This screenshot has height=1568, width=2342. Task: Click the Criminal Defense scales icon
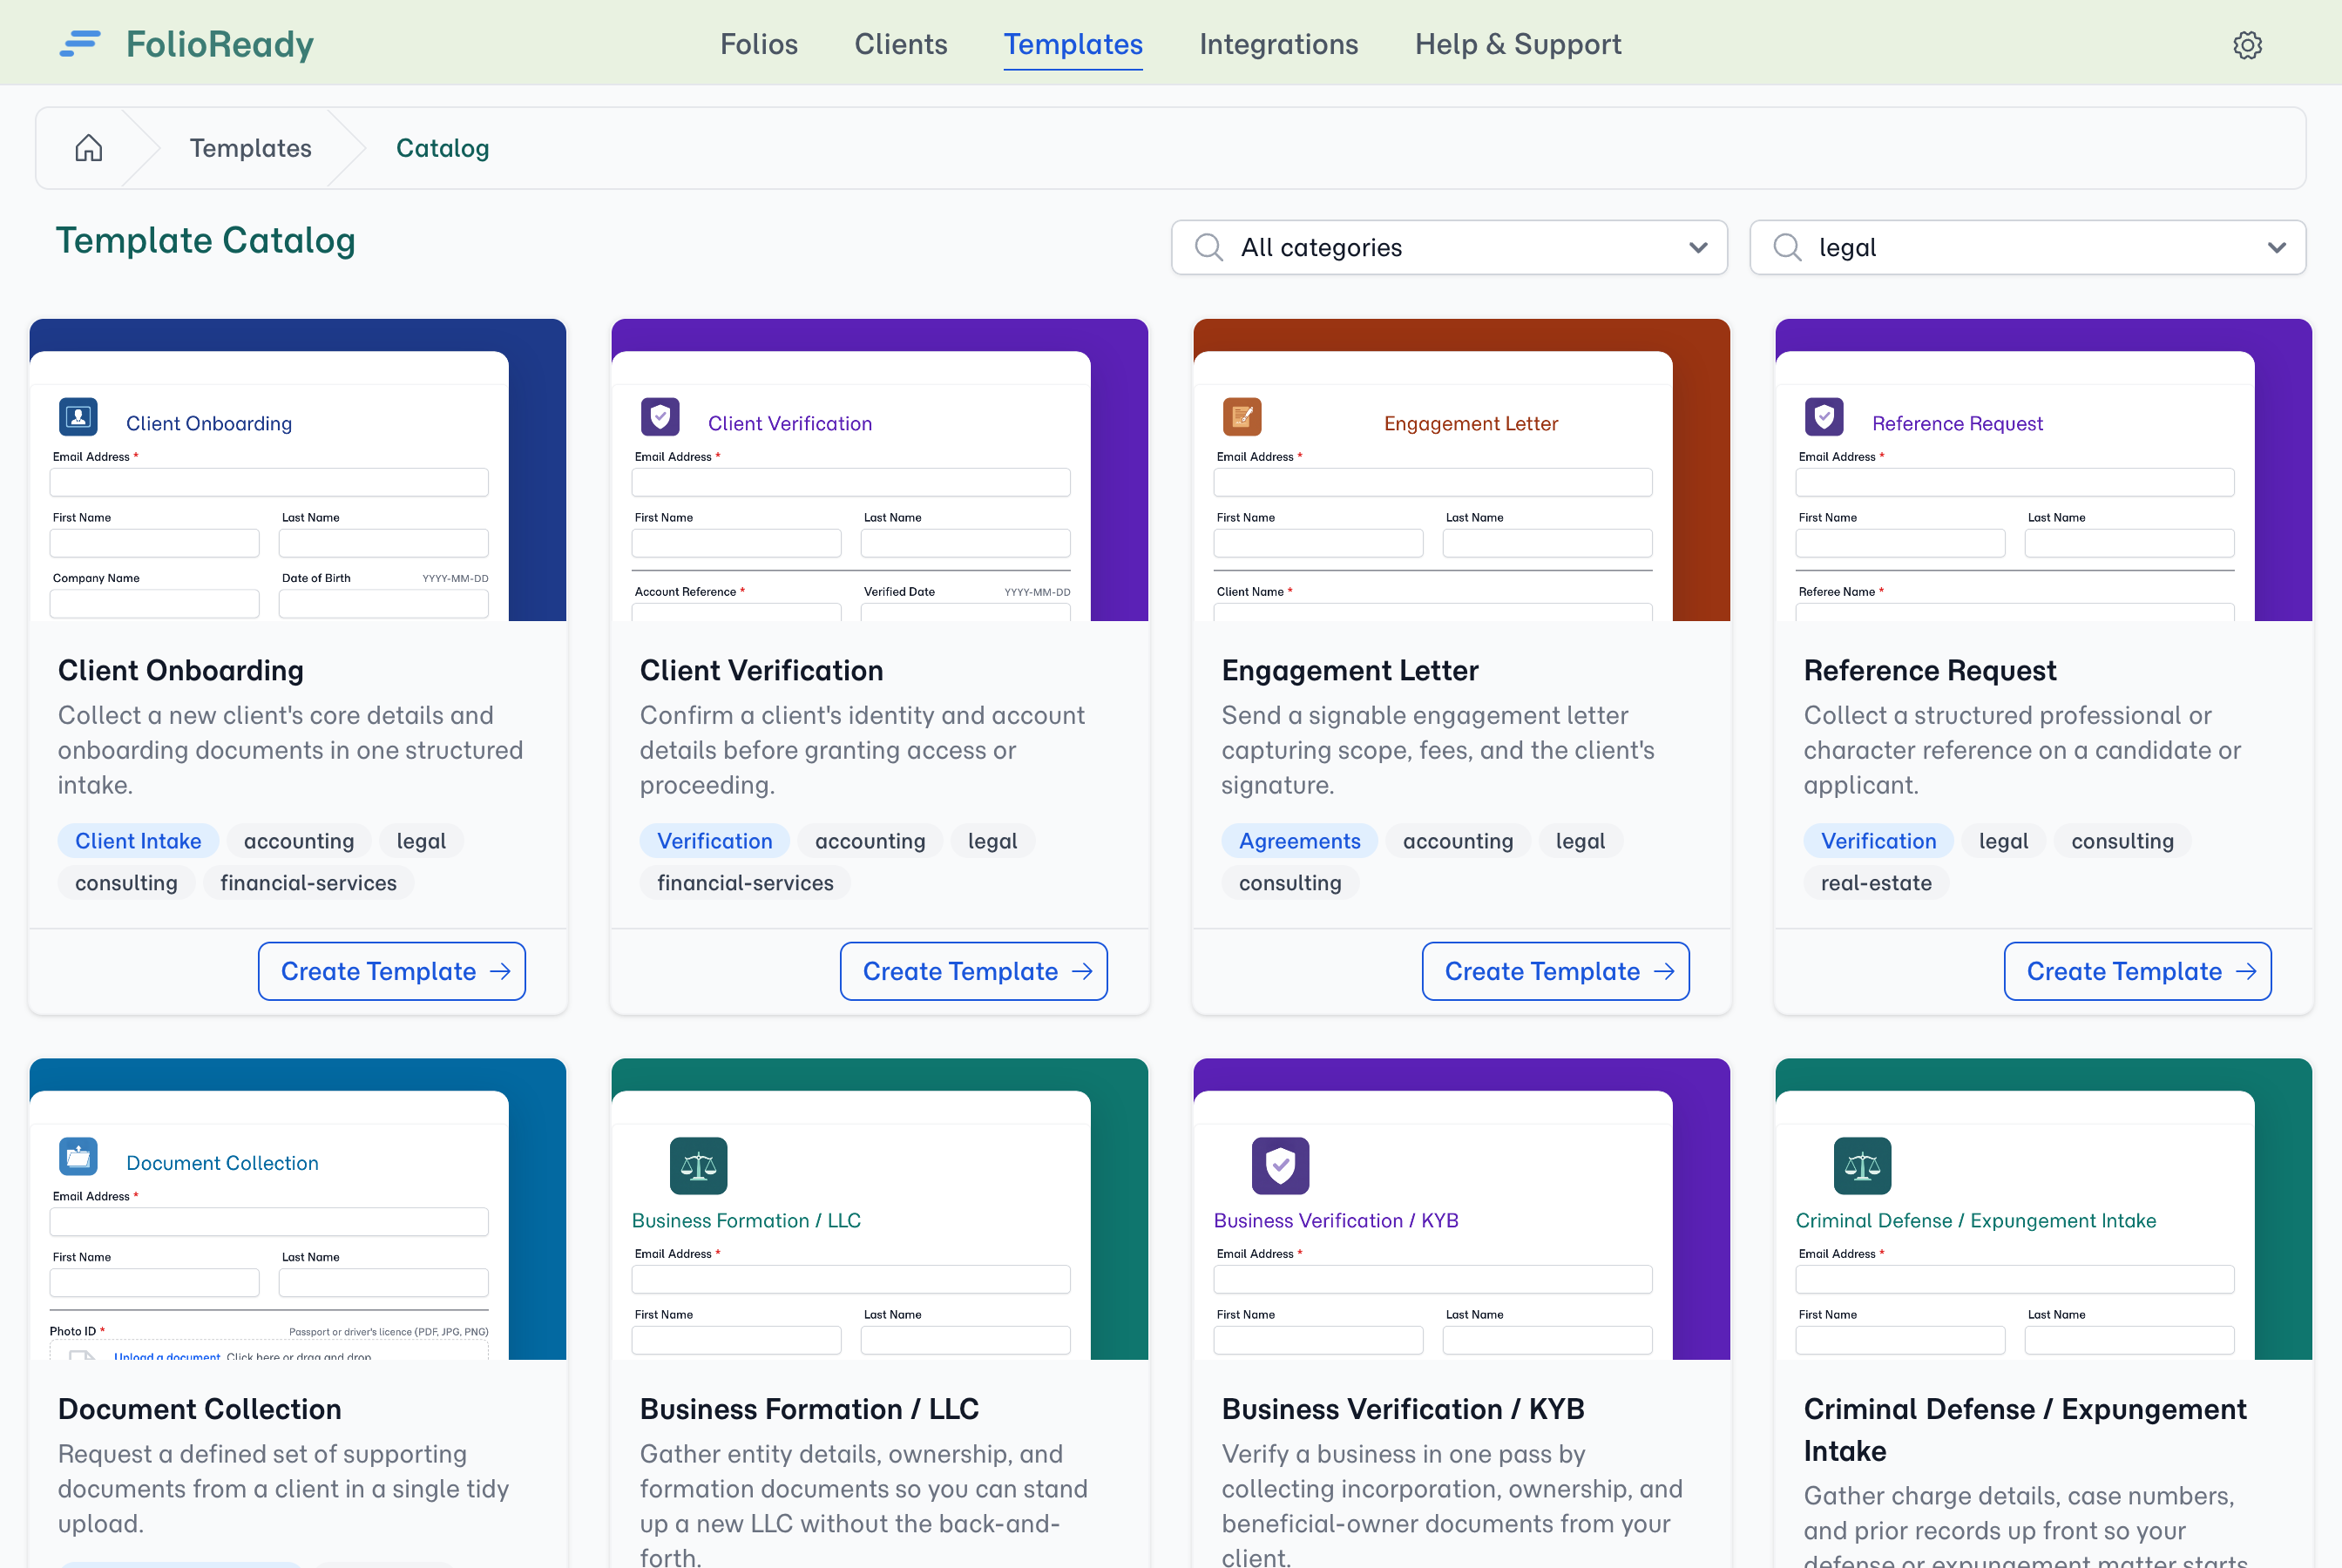1862,1165
